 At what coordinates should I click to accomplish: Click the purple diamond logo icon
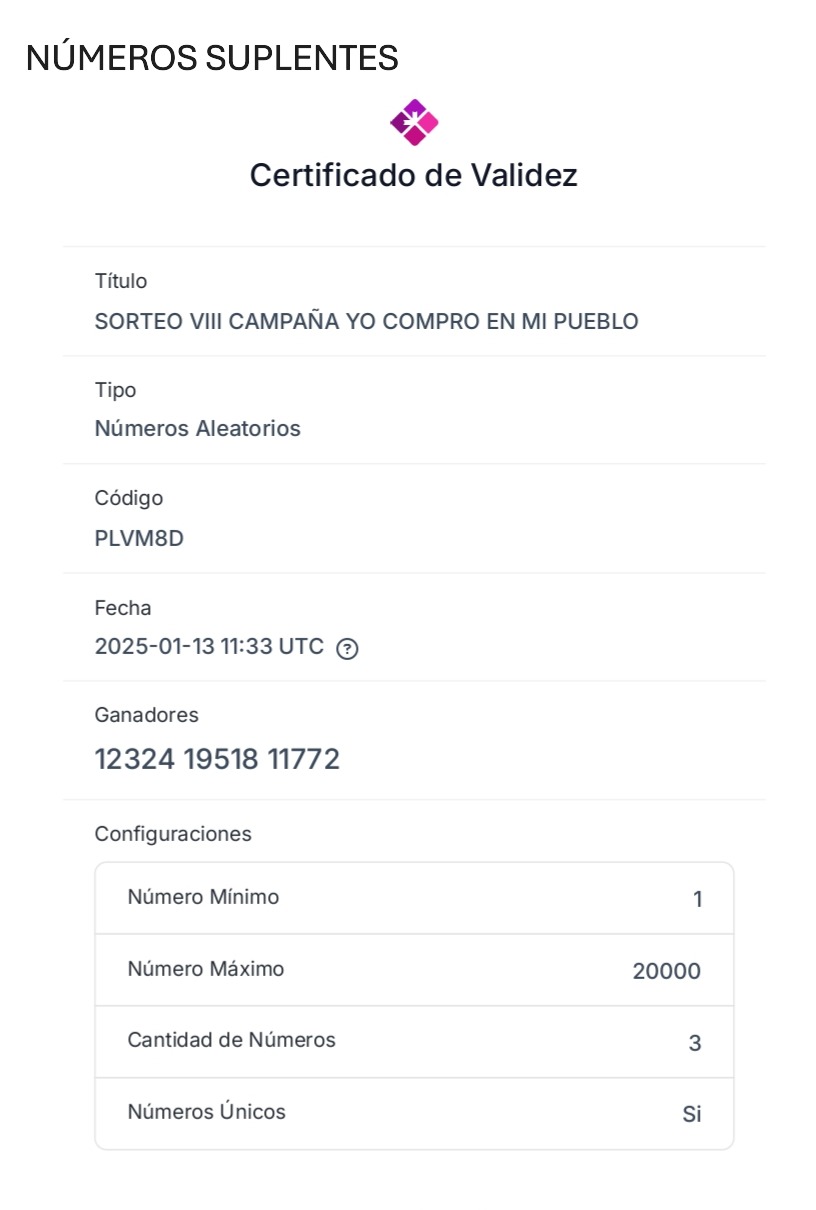414,123
